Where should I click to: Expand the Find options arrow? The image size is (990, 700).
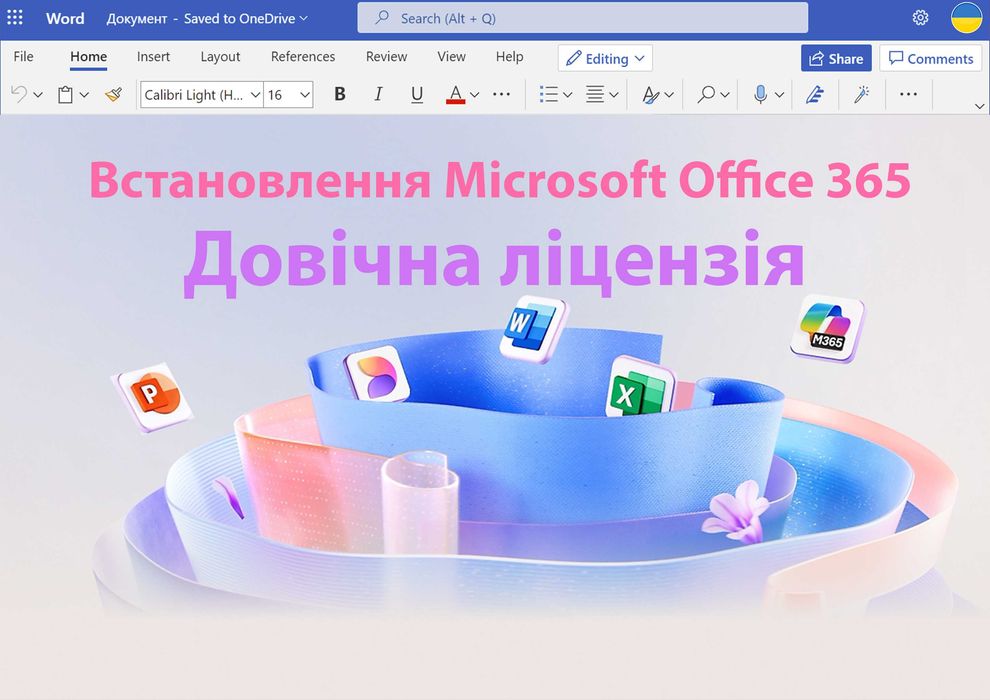click(725, 95)
